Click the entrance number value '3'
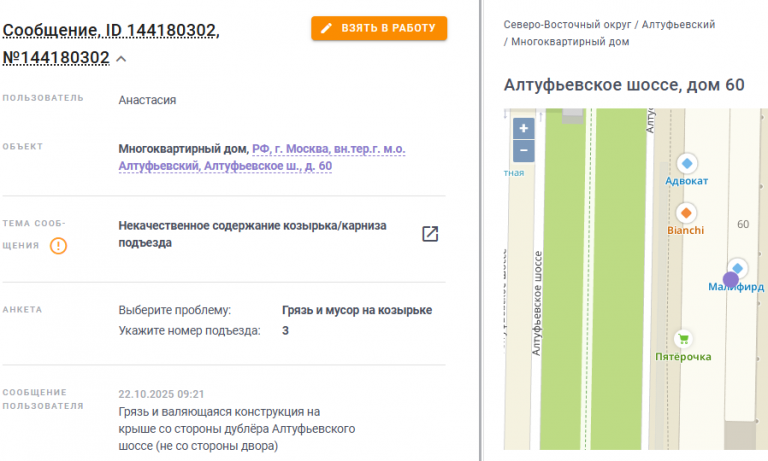Screen dimensions: 768x461 (x=285, y=331)
